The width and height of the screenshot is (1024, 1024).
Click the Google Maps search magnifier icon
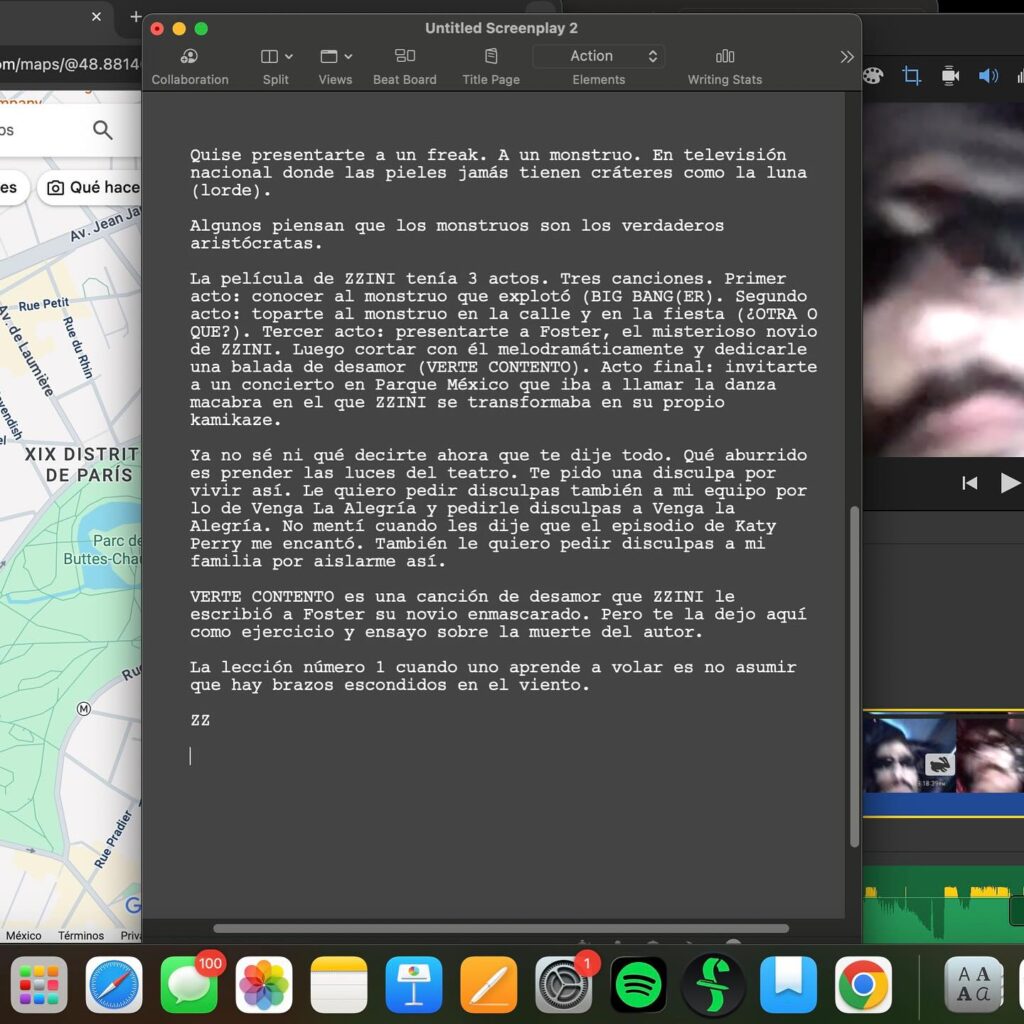pyautogui.click(x=103, y=130)
